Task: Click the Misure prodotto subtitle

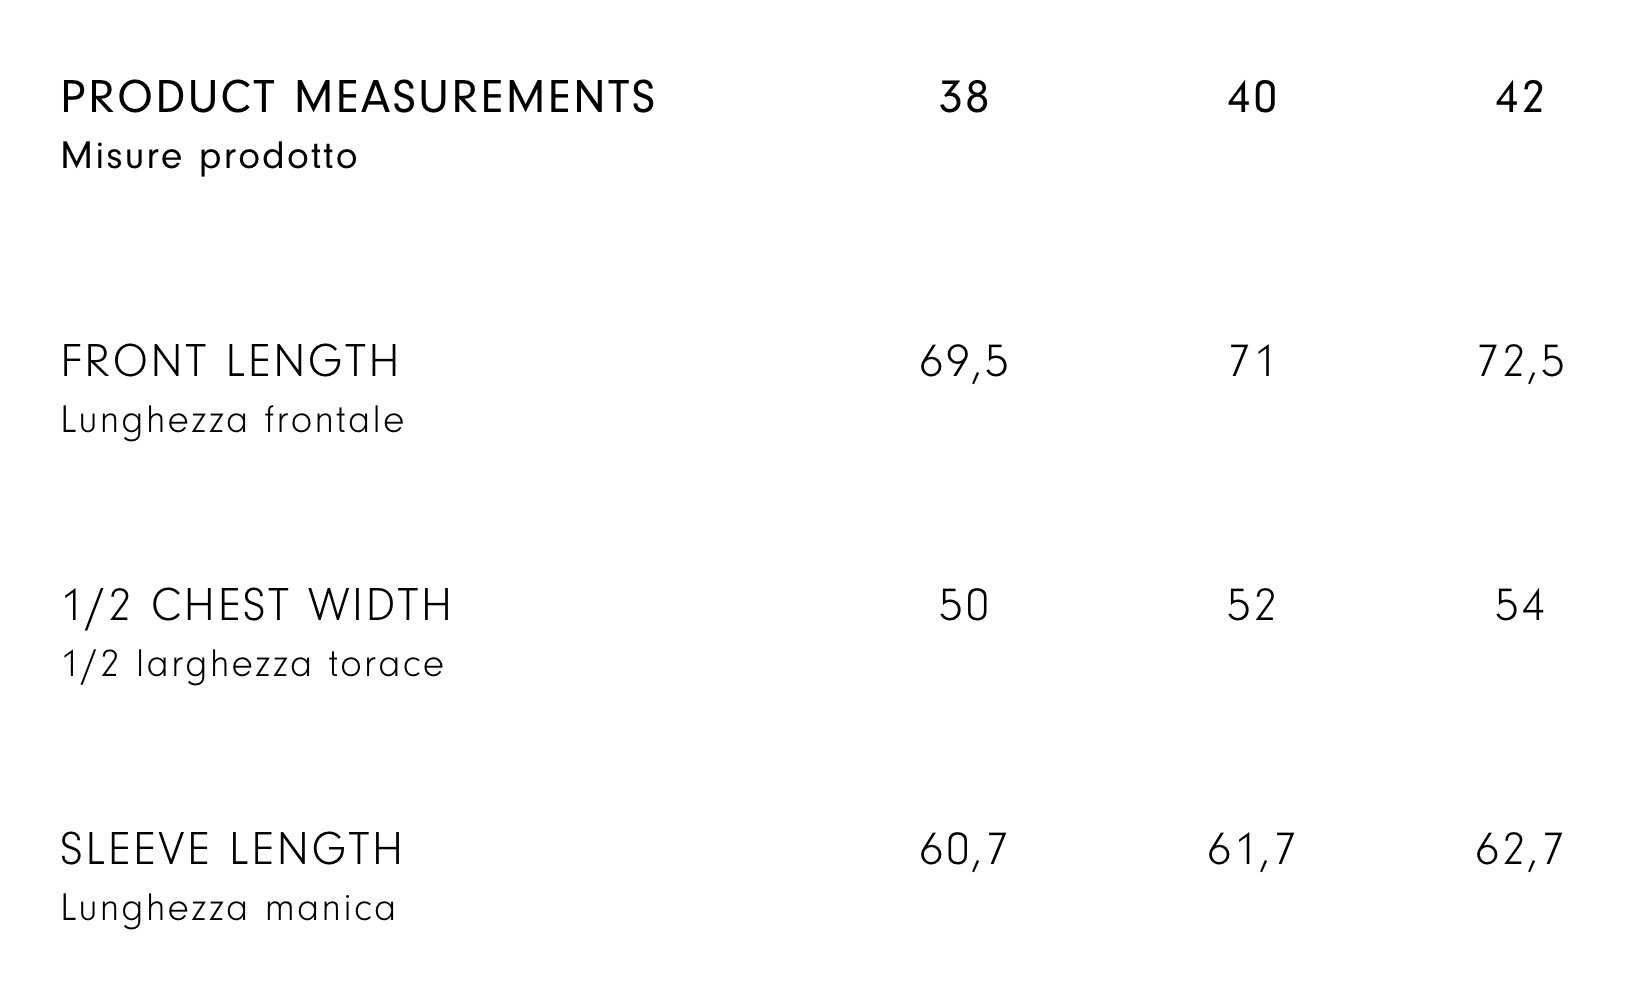Action: (x=209, y=157)
